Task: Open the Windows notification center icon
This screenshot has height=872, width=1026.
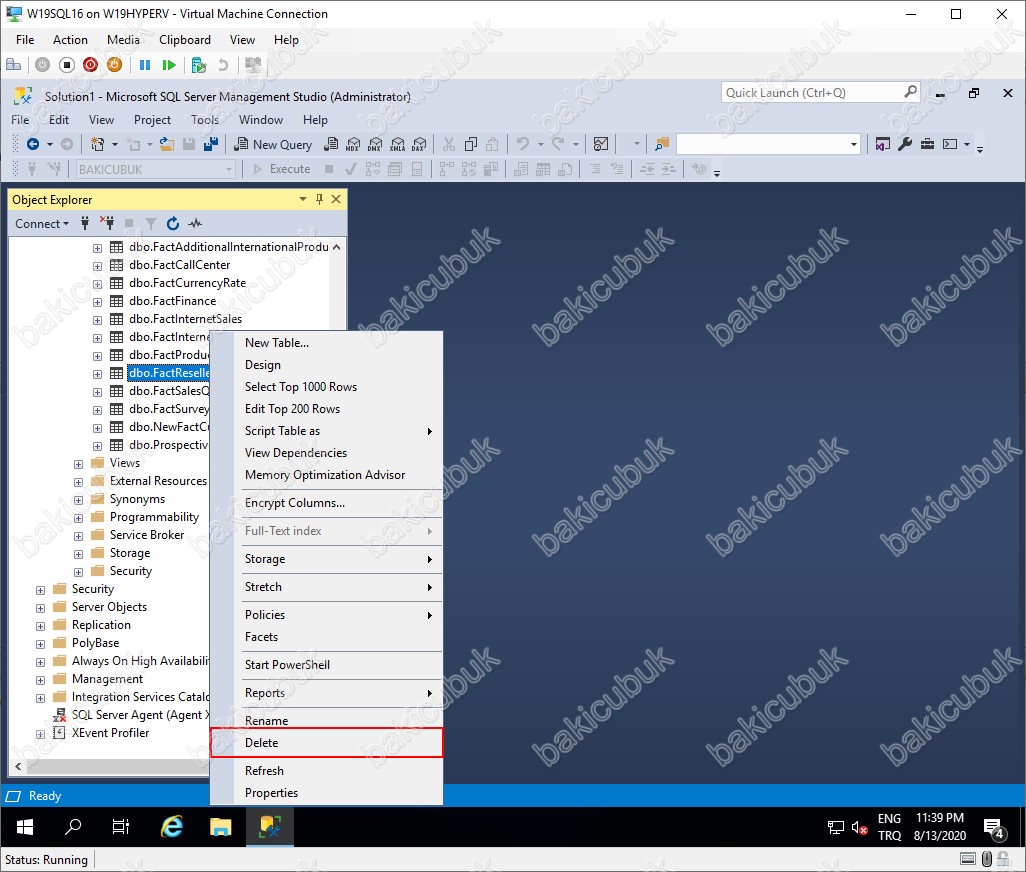Action: (994, 828)
